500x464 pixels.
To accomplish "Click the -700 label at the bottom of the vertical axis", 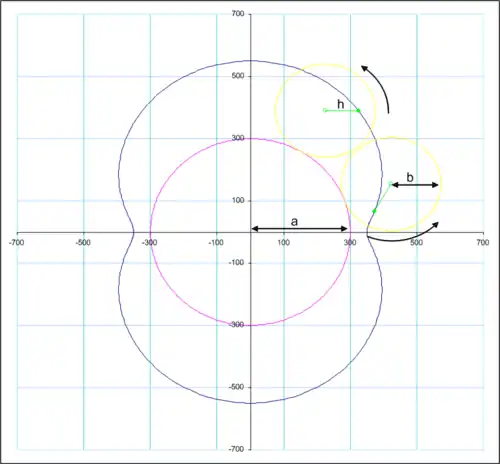I will pyautogui.click(x=236, y=449).
